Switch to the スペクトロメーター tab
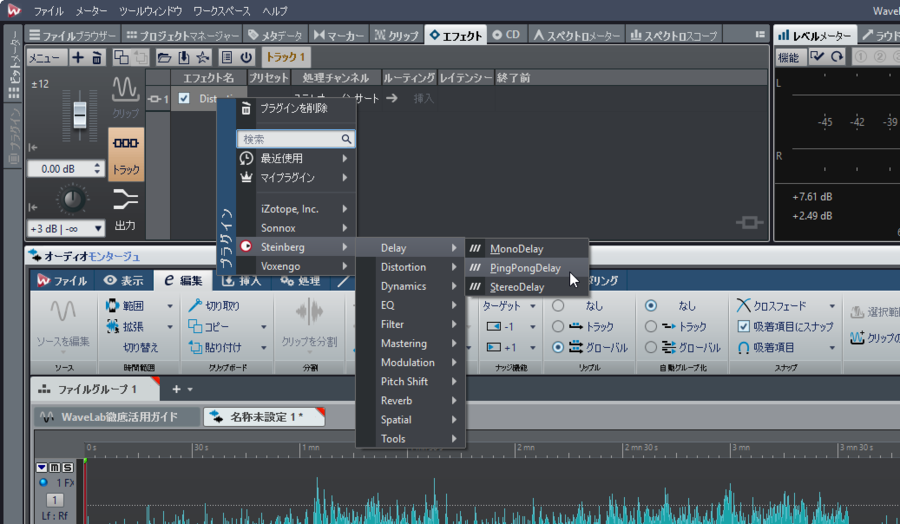The width and height of the screenshot is (900, 524). (x=576, y=35)
